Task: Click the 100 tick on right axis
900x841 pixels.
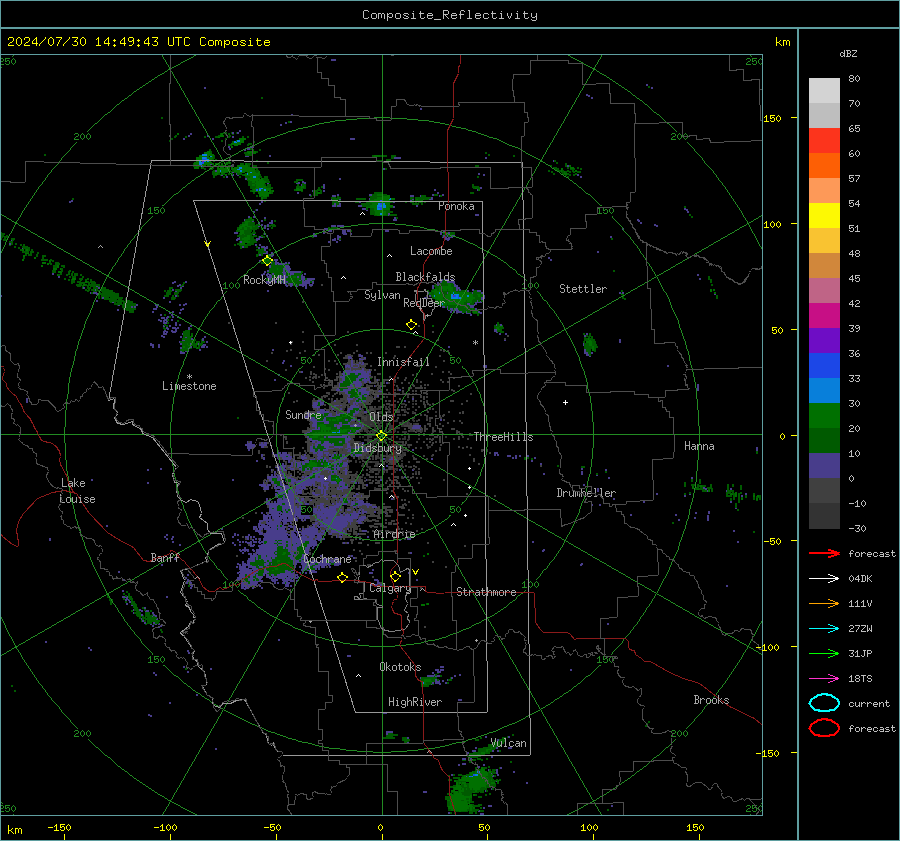Action: (773, 224)
